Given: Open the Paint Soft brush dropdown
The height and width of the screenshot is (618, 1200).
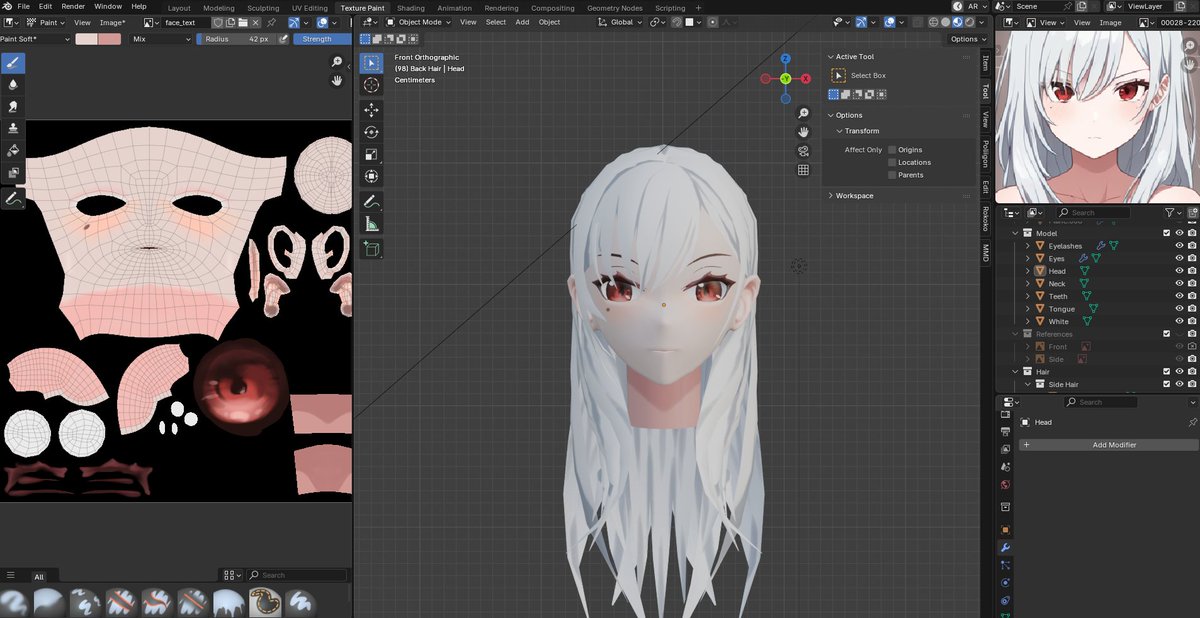Looking at the screenshot, I should click(36, 39).
